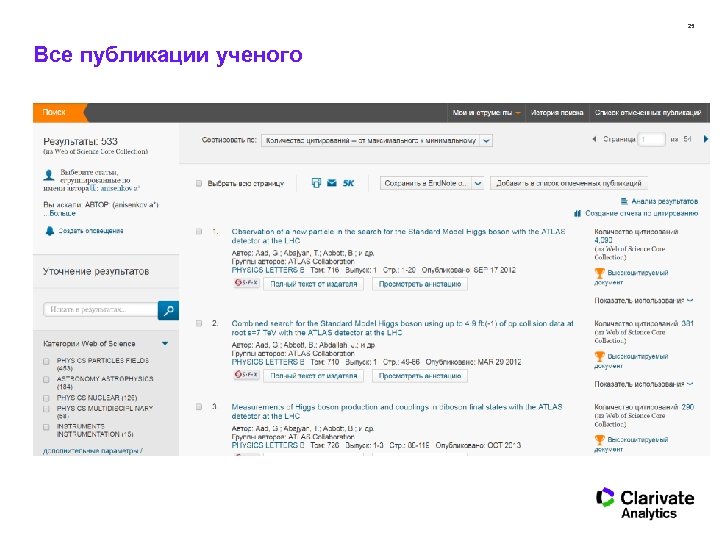This screenshot has height=540, width=720.
Task: Click the More link under search query
Action: [x=62, y=214]
